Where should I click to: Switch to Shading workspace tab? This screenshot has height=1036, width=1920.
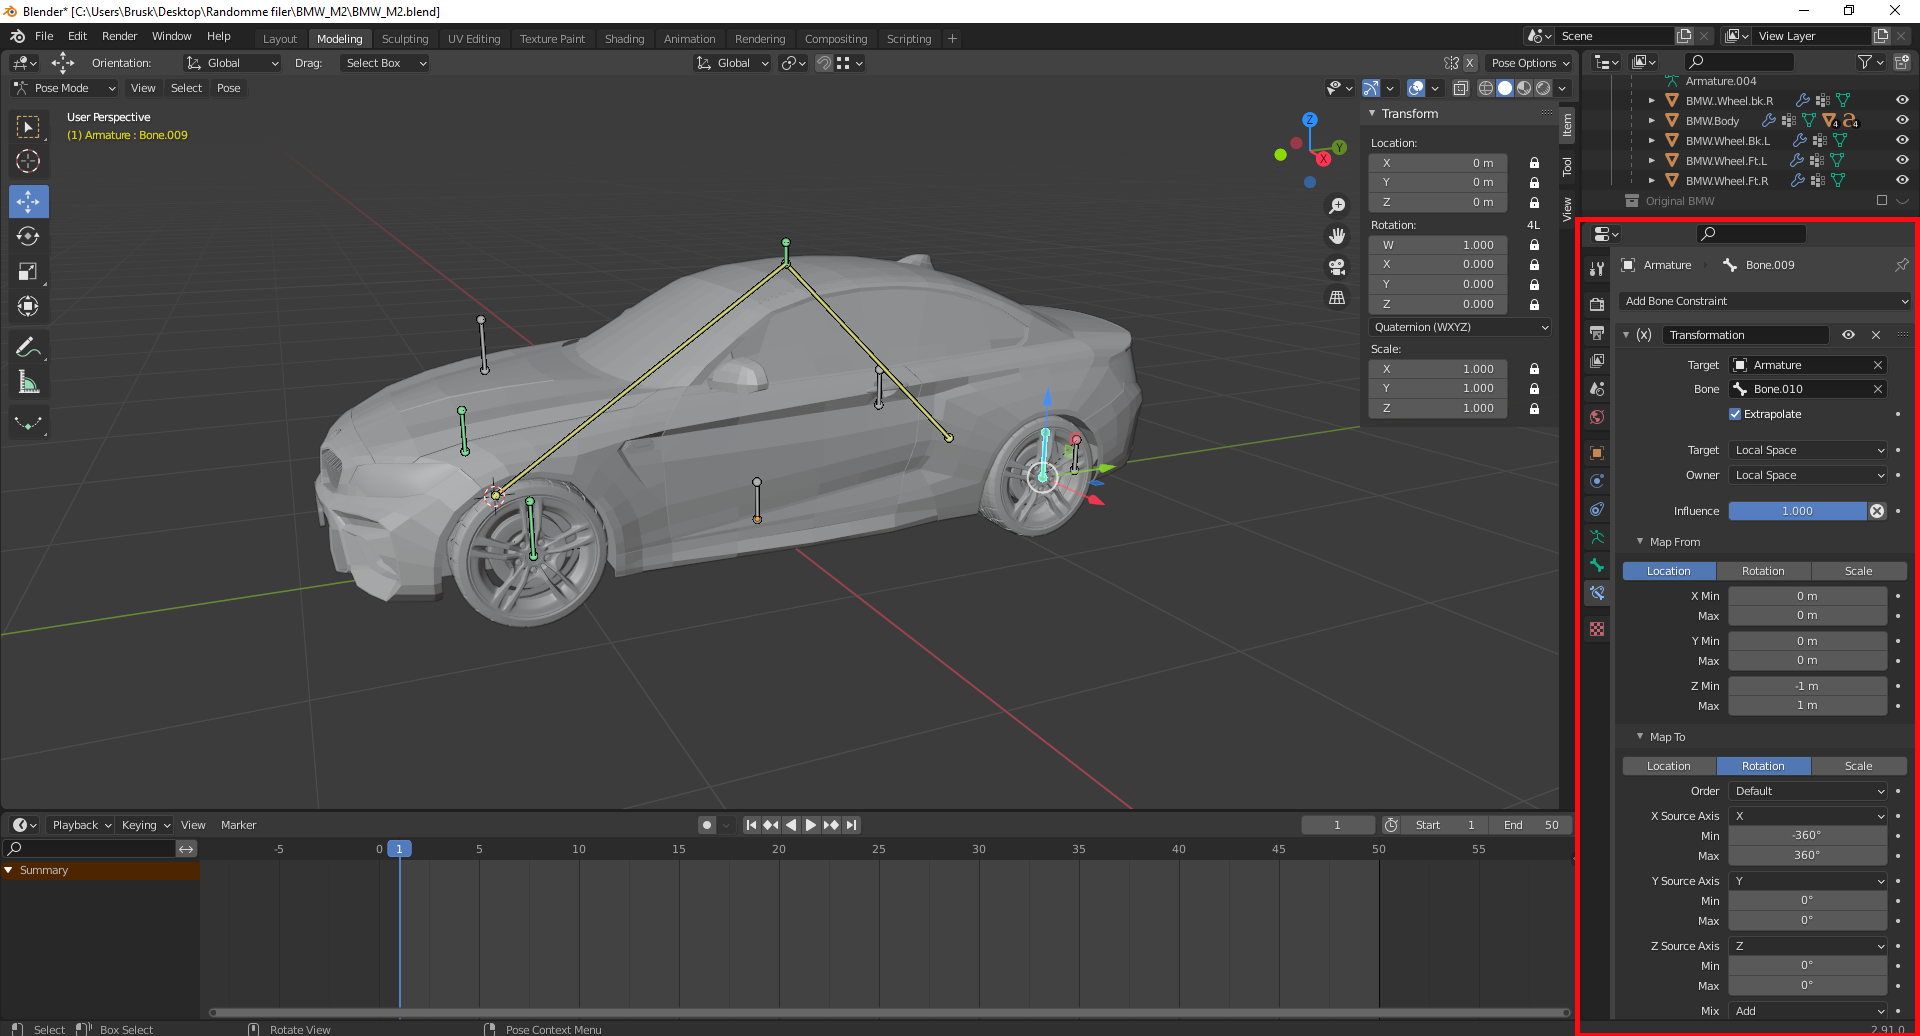pos(624,39)
